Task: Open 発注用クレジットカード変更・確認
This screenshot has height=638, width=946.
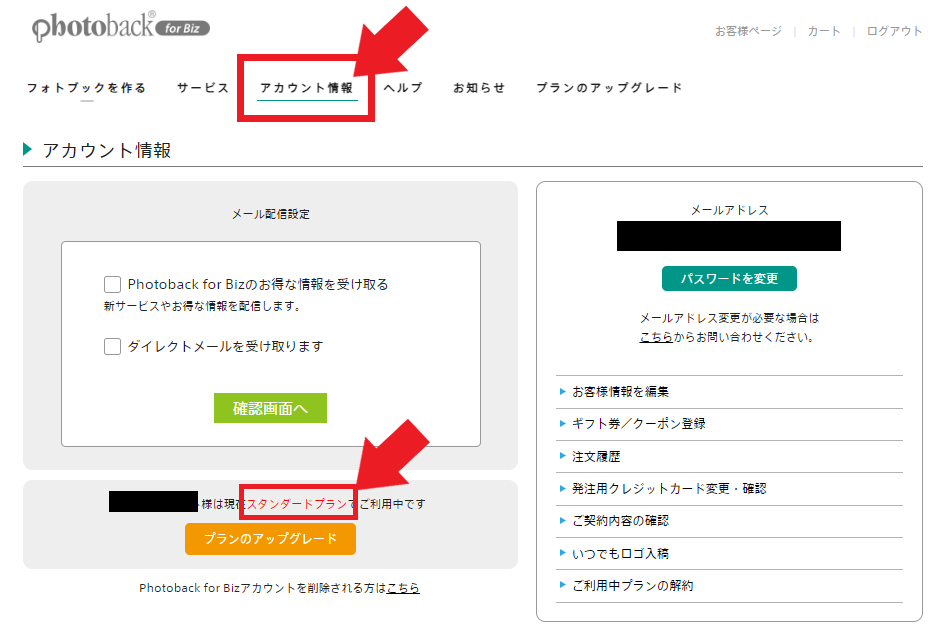Action: [x=729, y=488]
